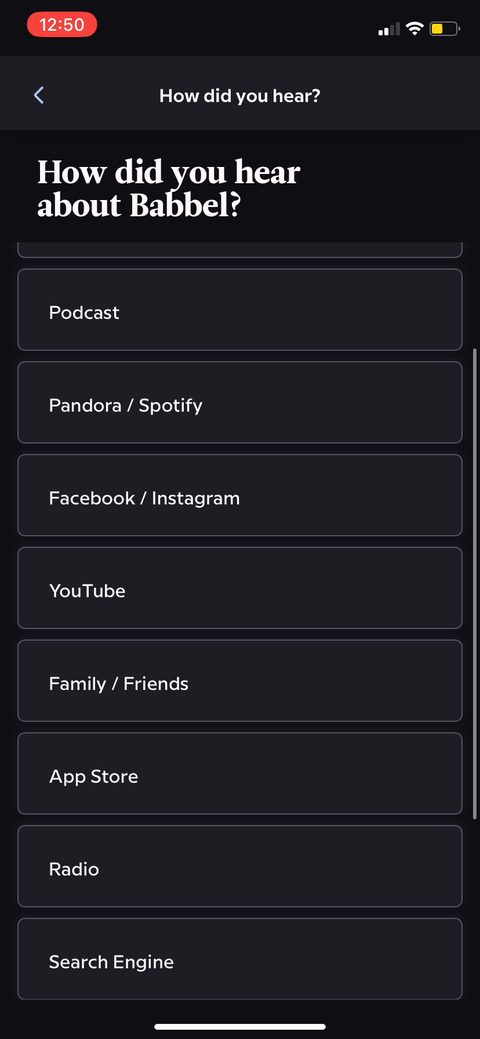Select Facebook / Instagram option

(x=239, y=495)
